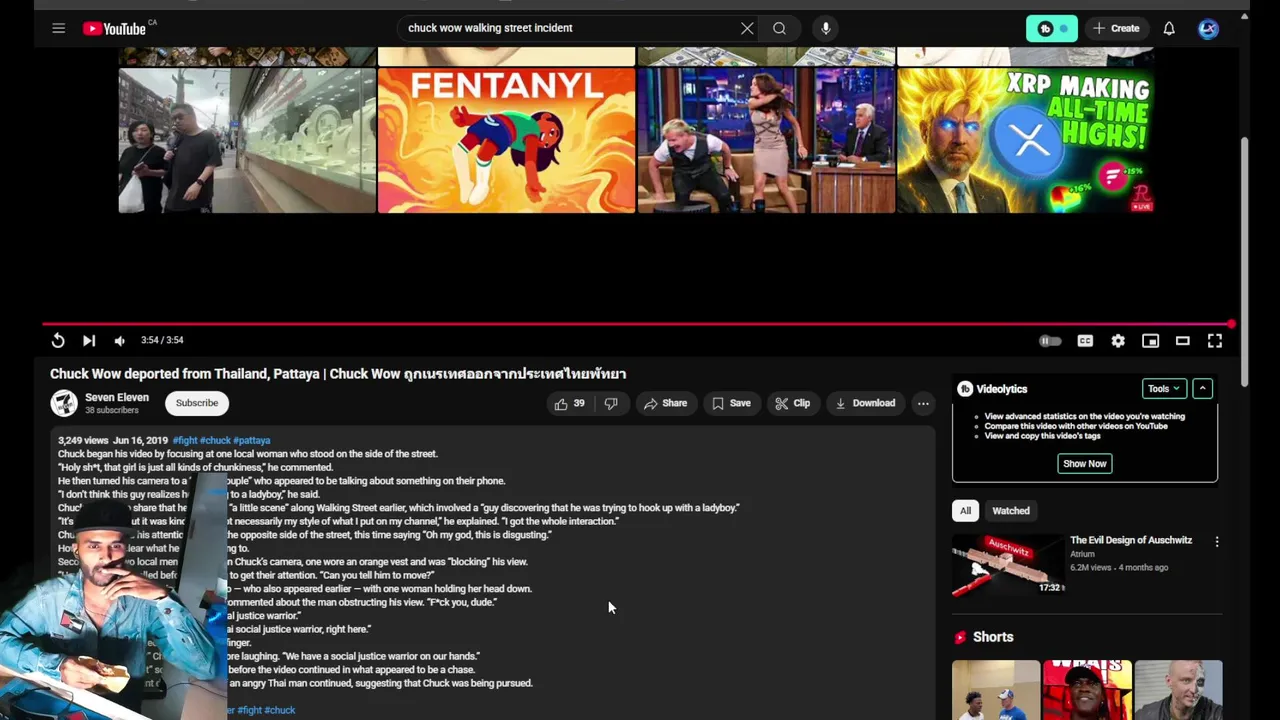Open #chuck hashtag in description header
1280x720 pixels.
[x=216, y=440]
